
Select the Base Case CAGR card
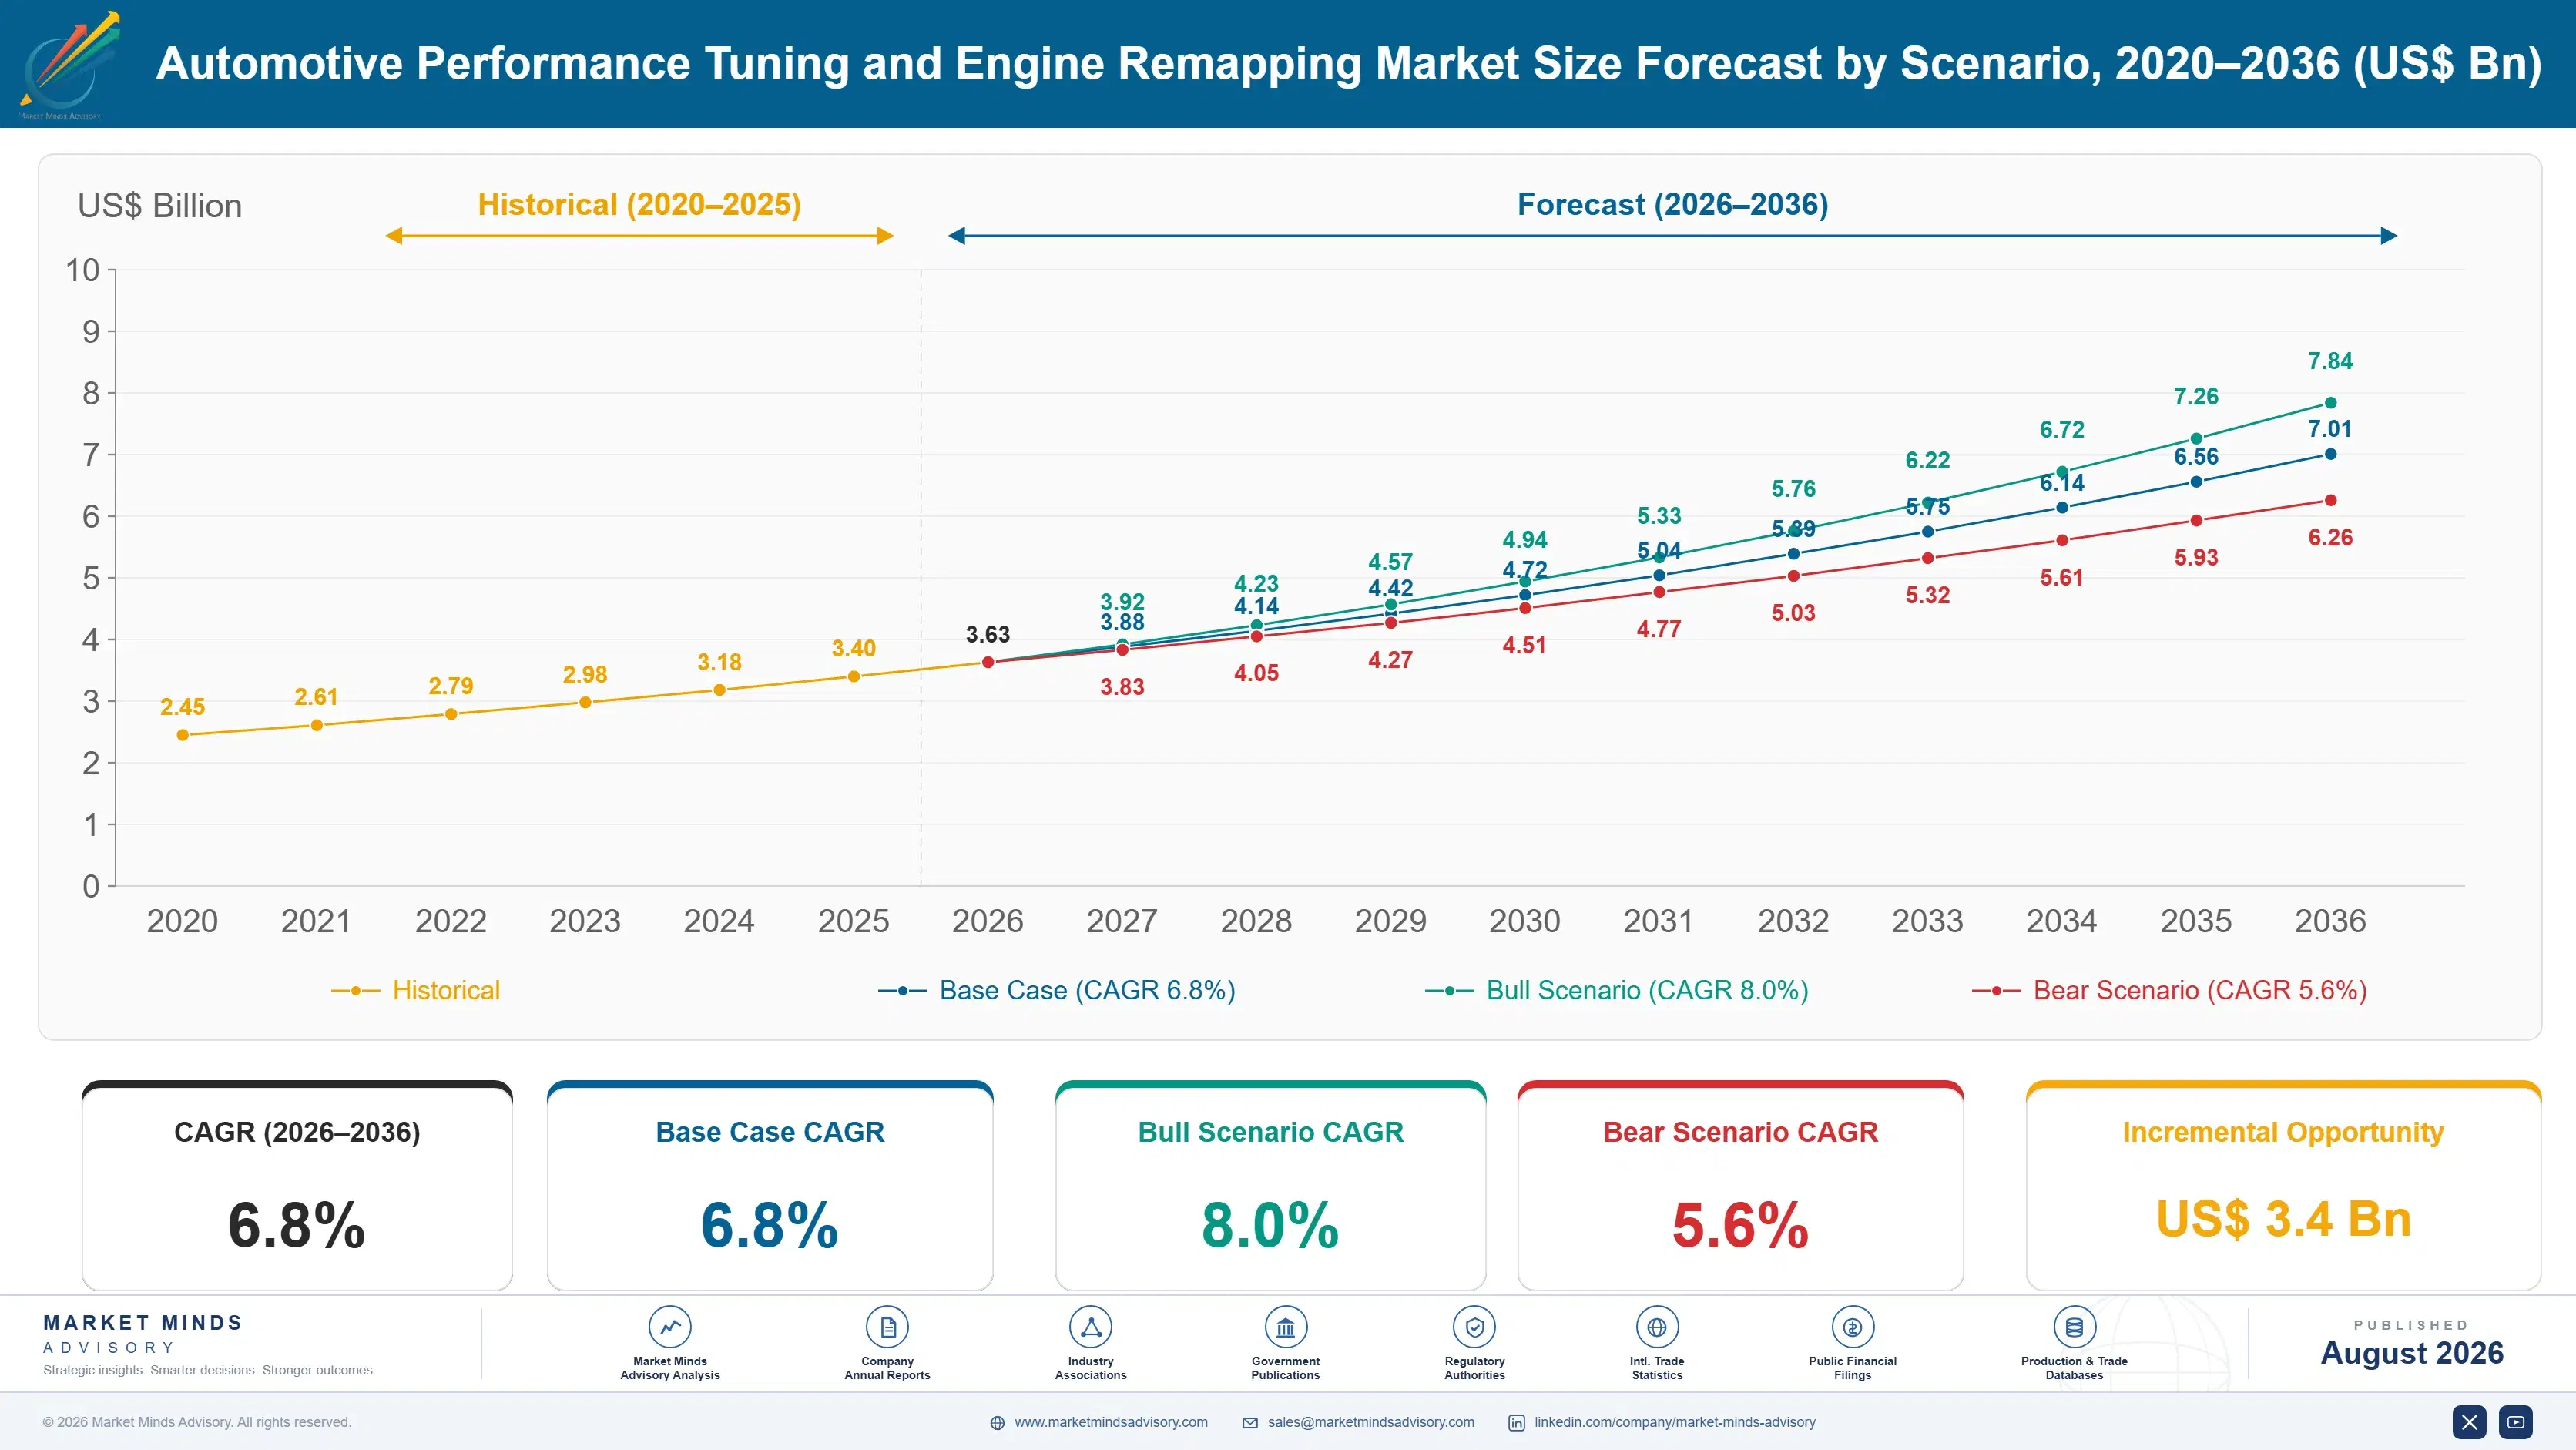coord(770,1186)
